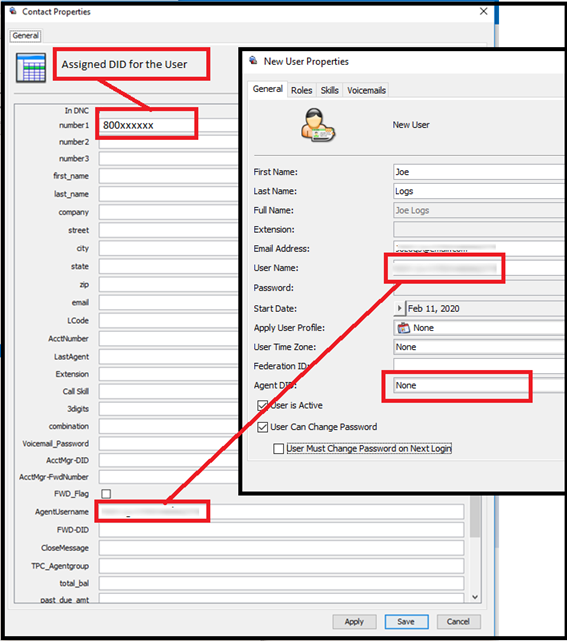Open the User Time Zone dropdown

tap(479, 347)
